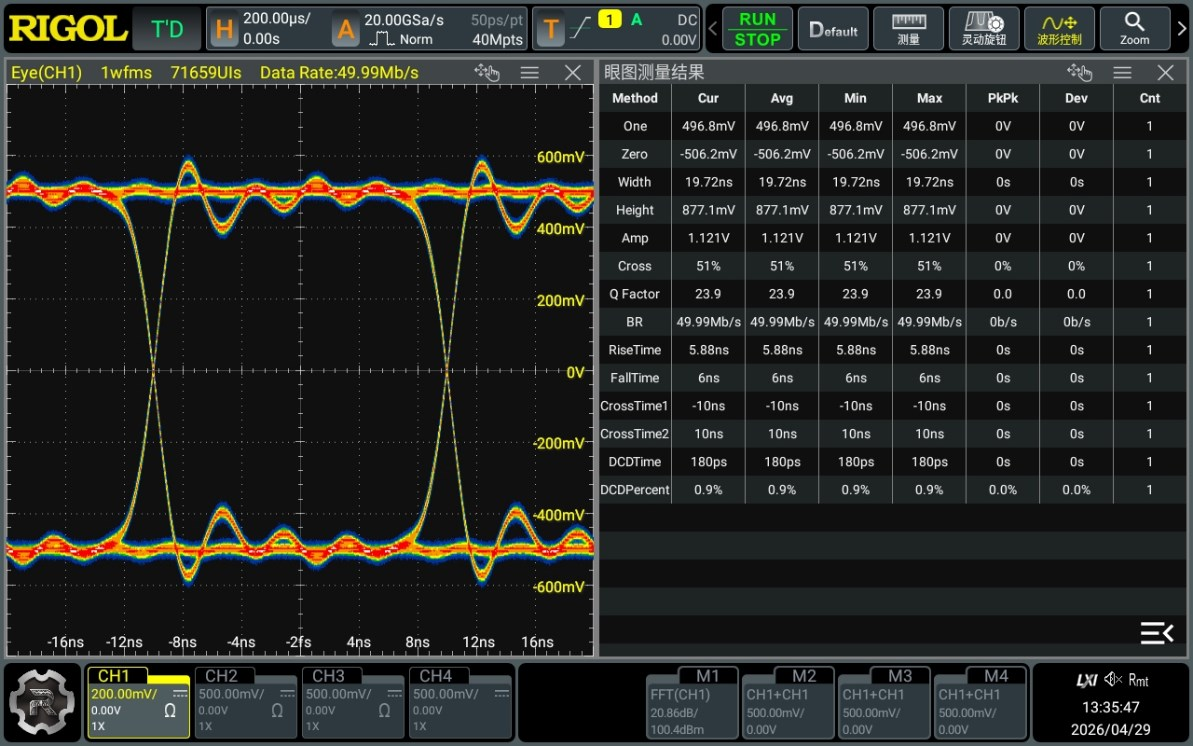Toggle the muted speaker icon

click(x=1113, y=679)
